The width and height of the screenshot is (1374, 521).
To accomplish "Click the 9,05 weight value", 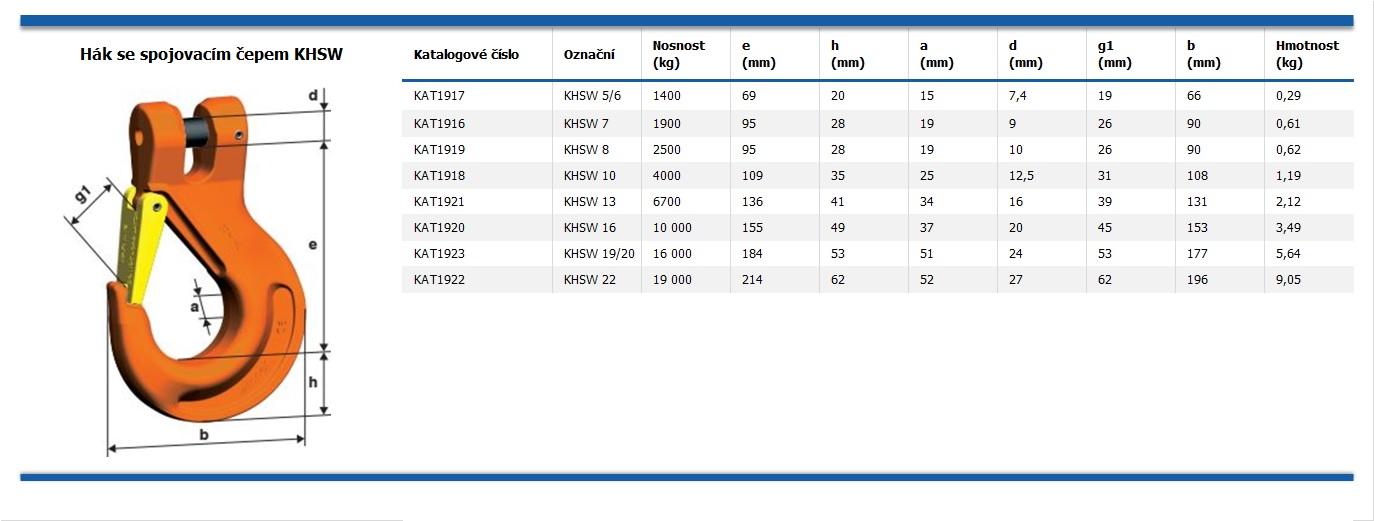I will click(x=1289, y=280).
